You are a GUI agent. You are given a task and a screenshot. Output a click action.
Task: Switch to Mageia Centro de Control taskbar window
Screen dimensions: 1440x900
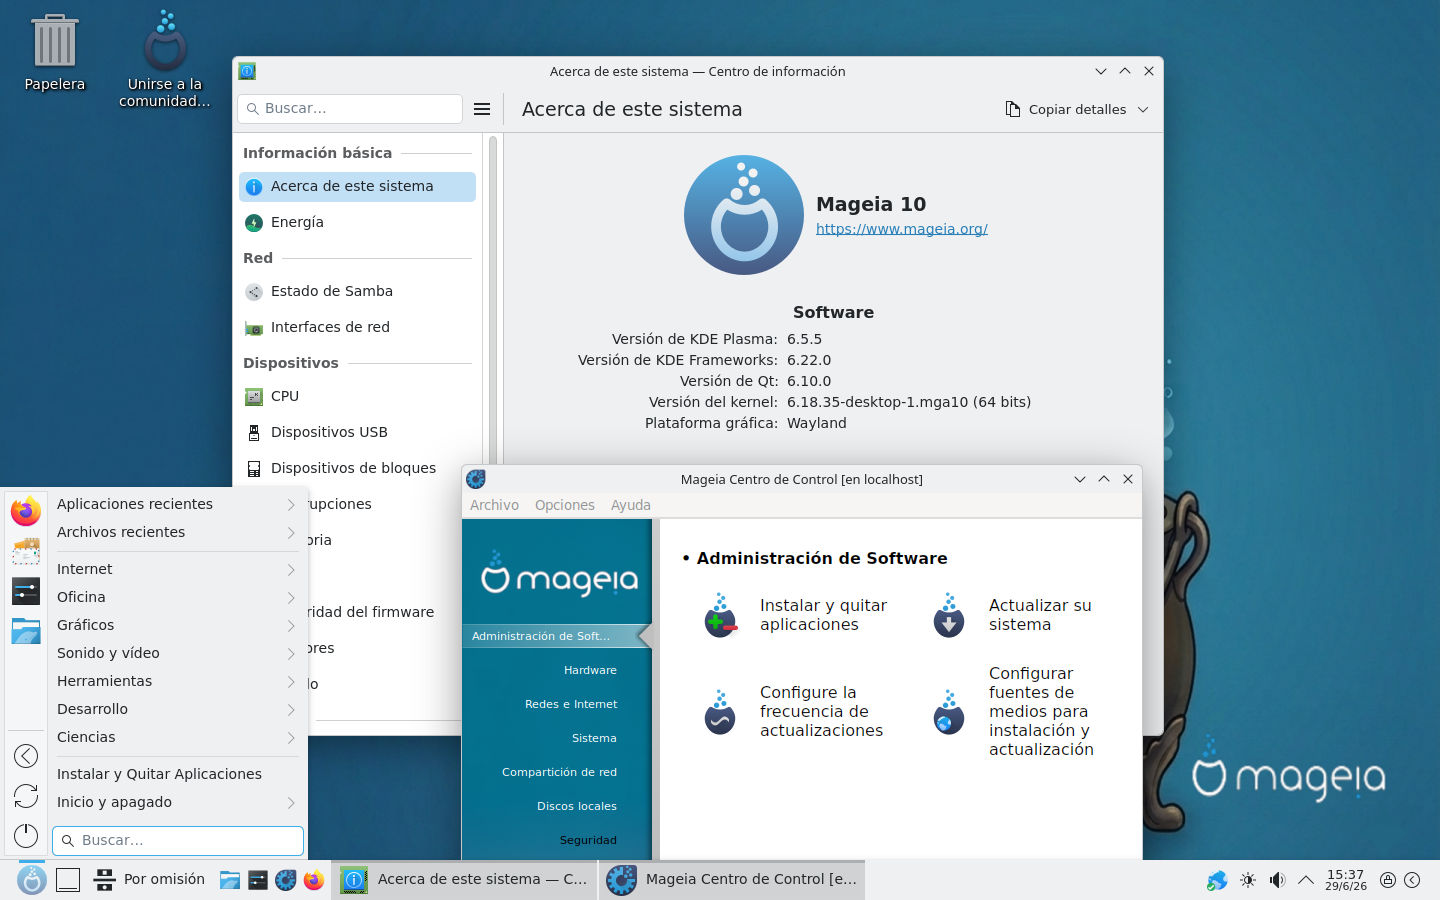732,880
